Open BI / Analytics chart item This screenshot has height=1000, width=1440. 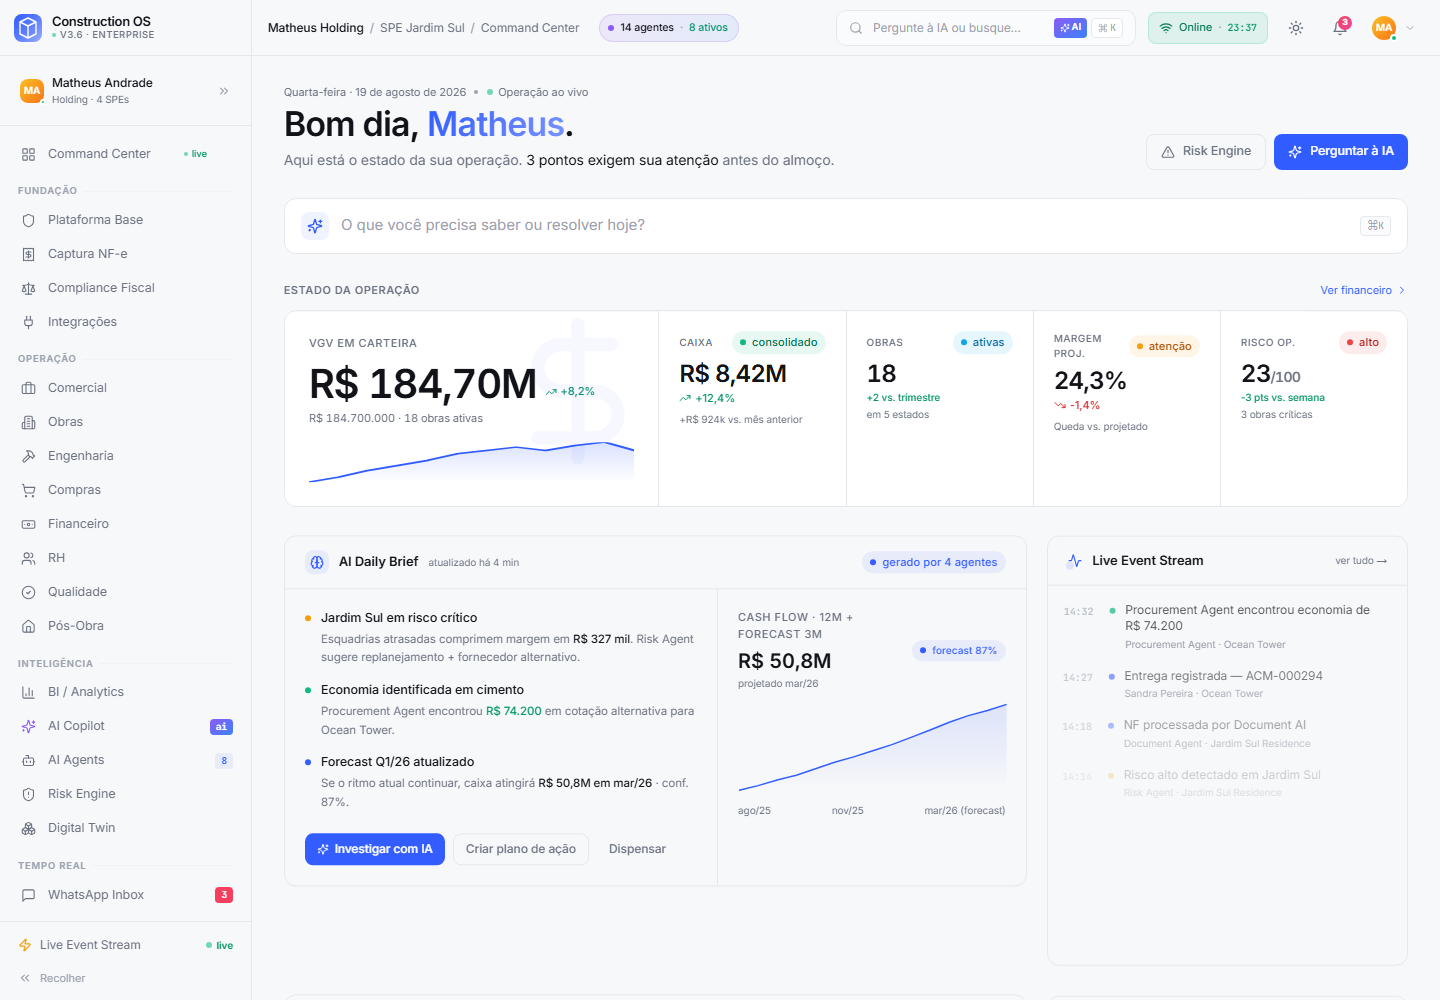(x=125, y=692)
